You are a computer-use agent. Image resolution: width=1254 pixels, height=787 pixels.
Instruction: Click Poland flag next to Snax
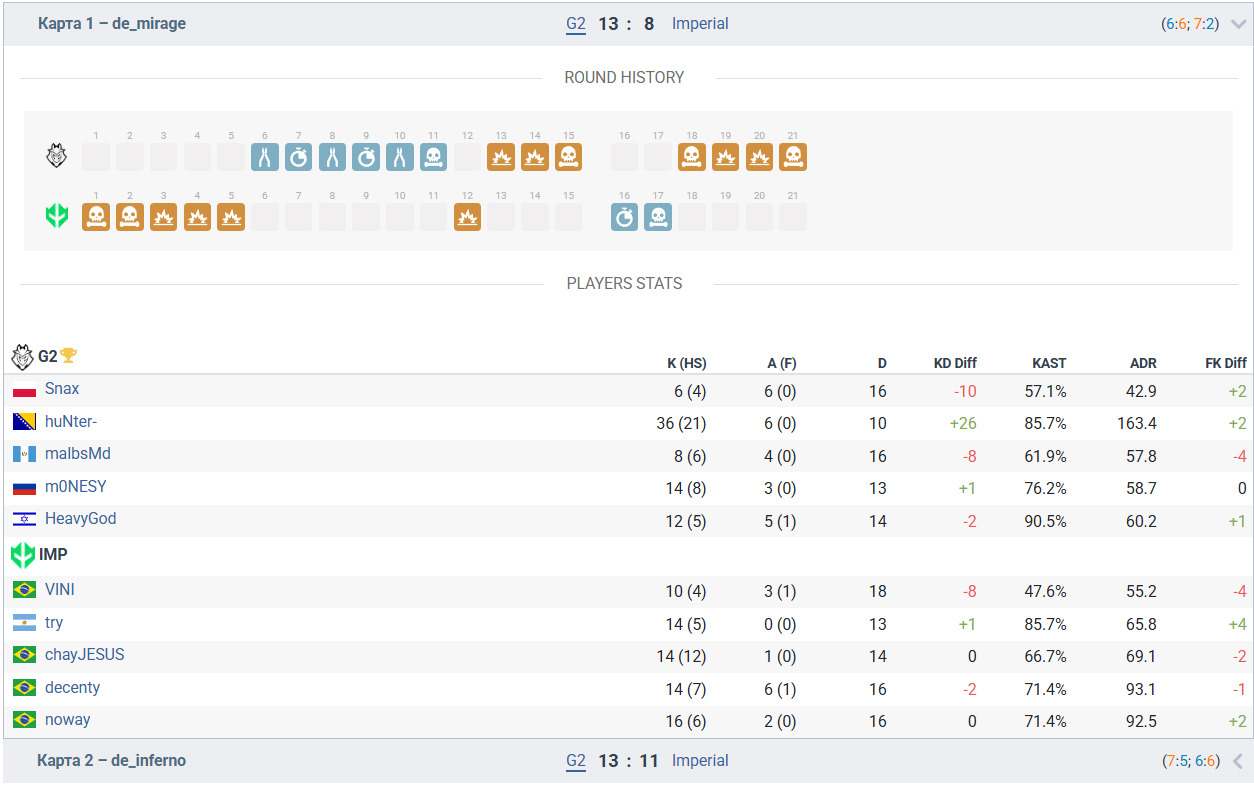tap(25, 390)
